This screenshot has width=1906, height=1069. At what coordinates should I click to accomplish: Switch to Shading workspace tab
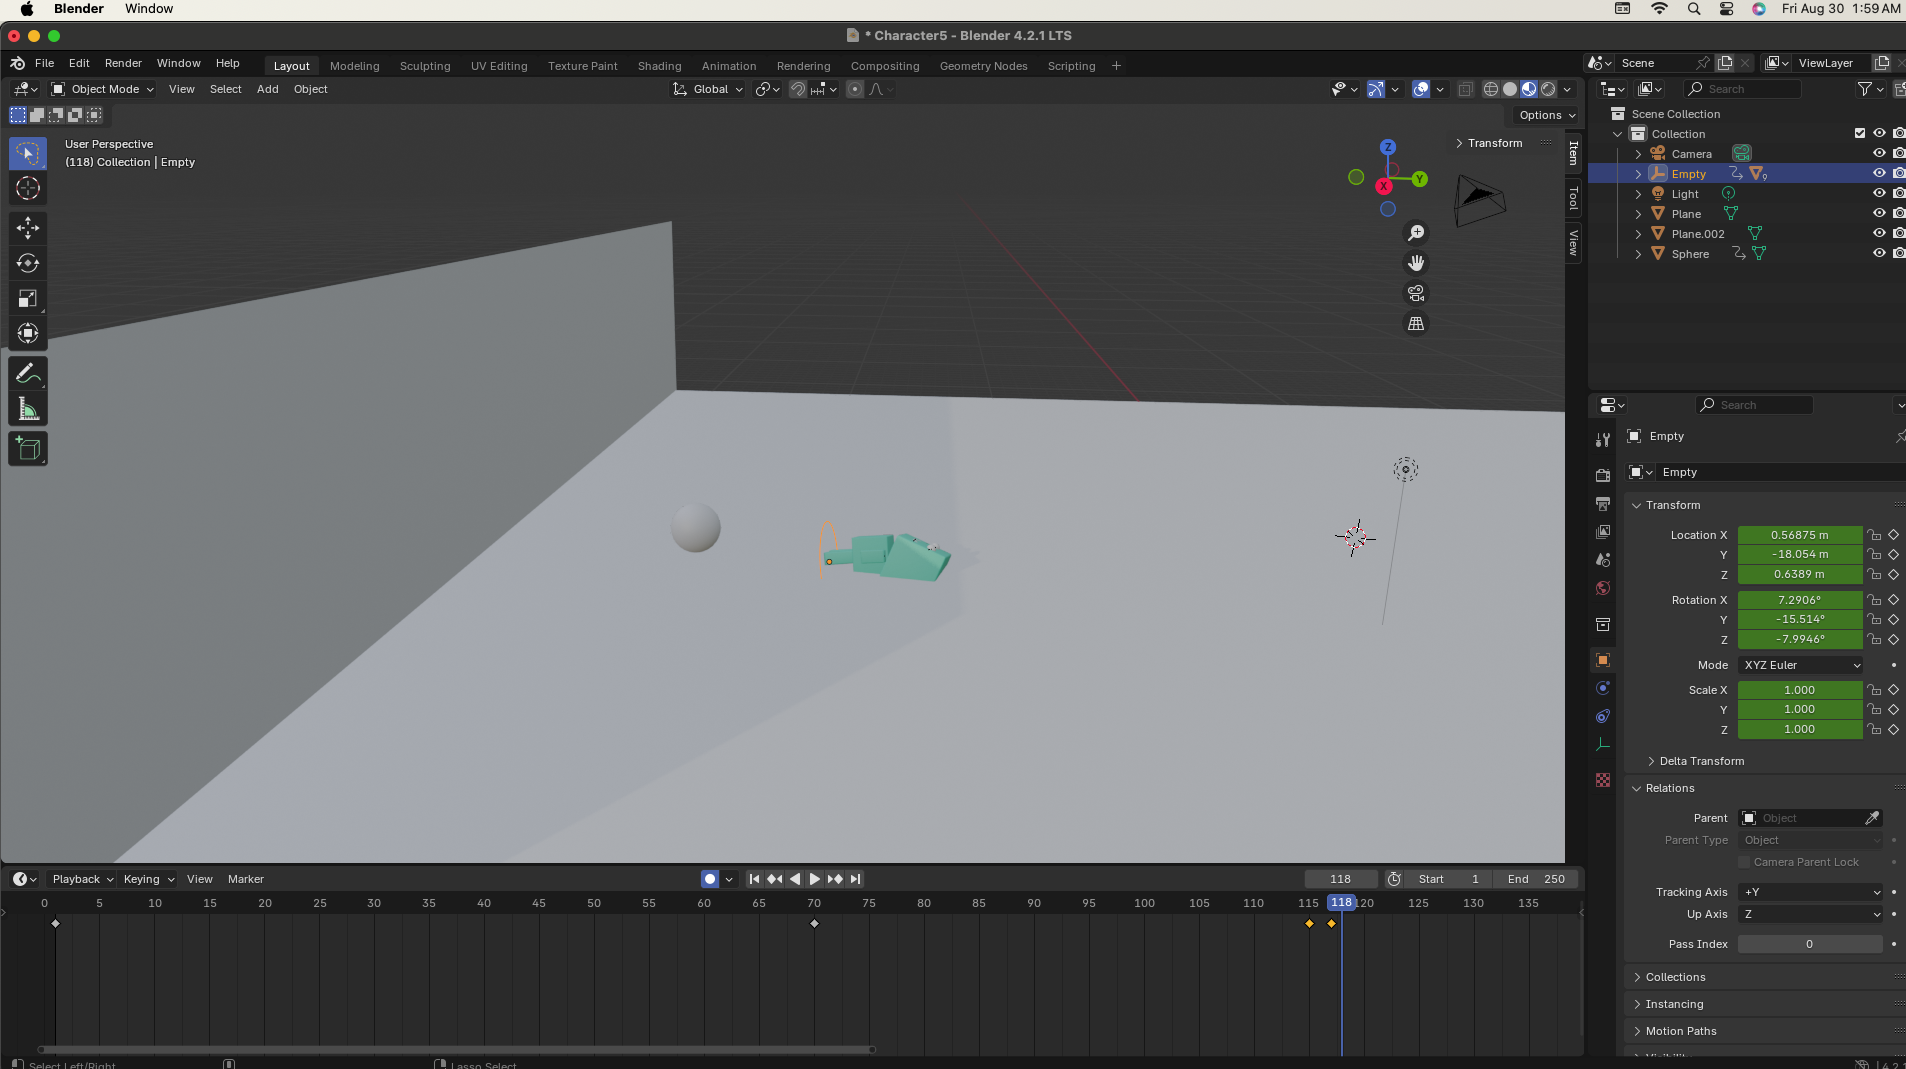tap(659, 66)
